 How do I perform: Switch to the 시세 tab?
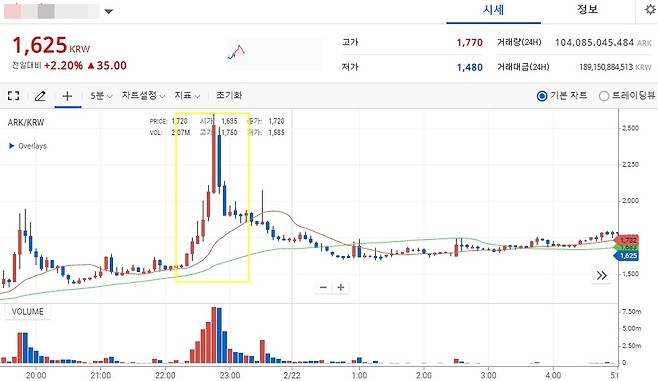(493, 10)
